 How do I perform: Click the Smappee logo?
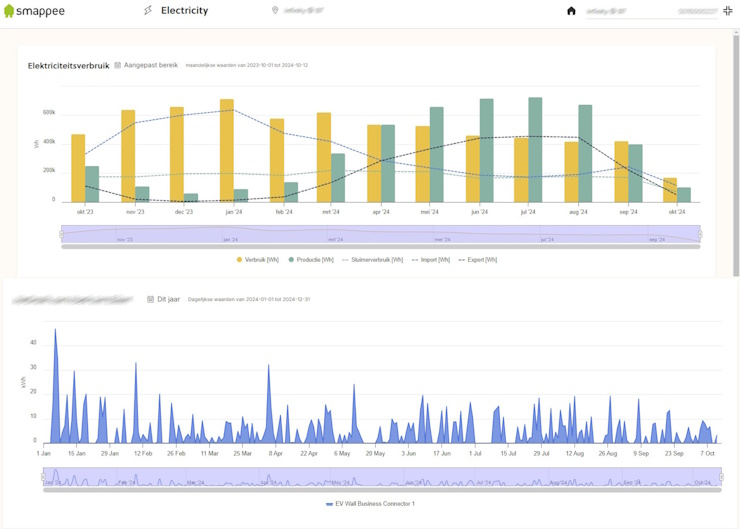[34, 11]
